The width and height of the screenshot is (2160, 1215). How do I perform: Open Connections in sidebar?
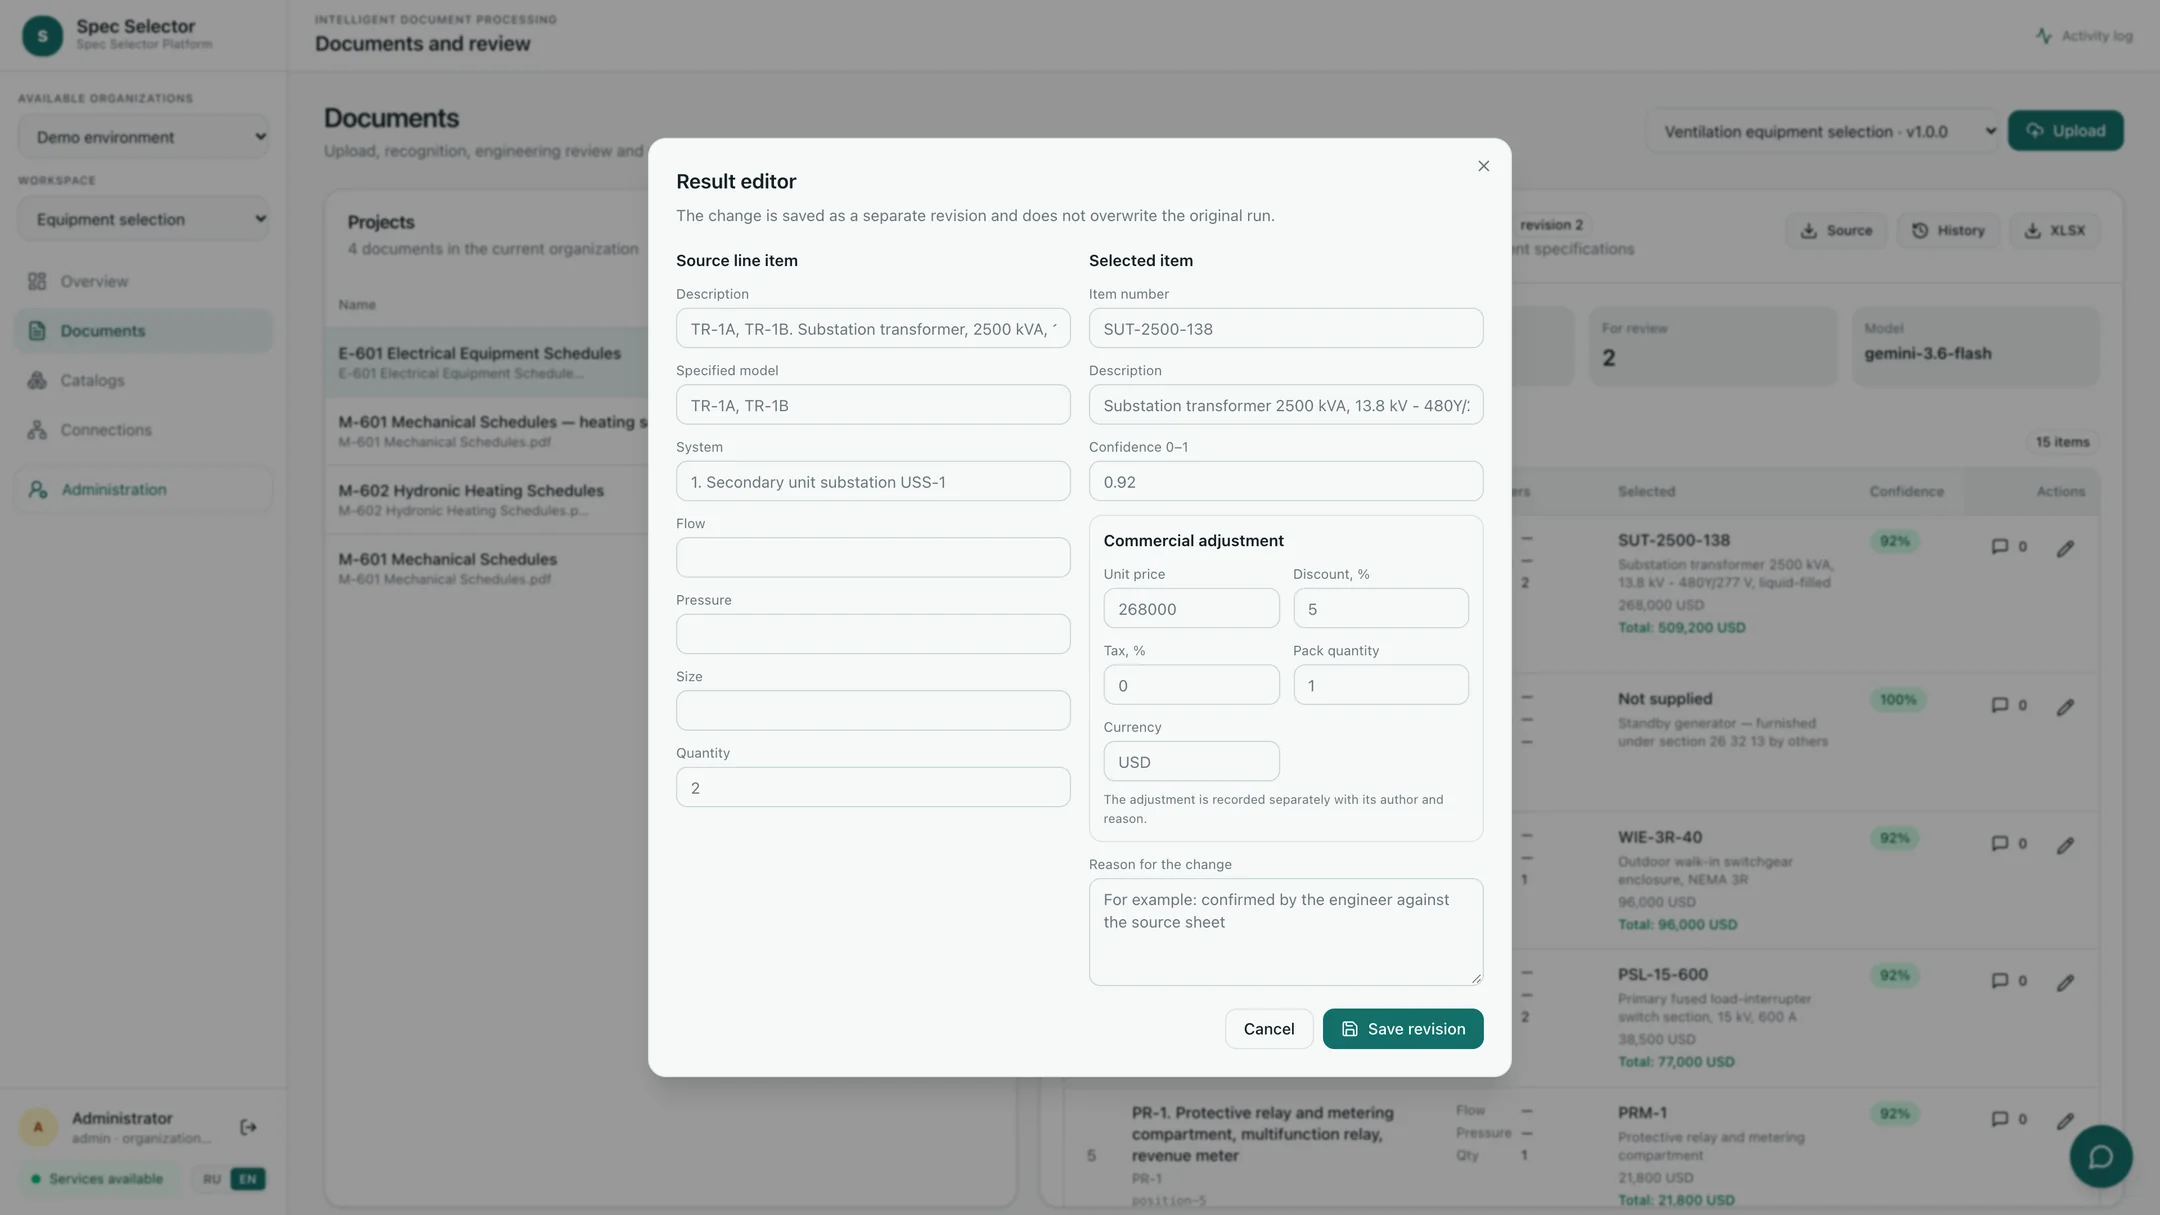point(143,430)
